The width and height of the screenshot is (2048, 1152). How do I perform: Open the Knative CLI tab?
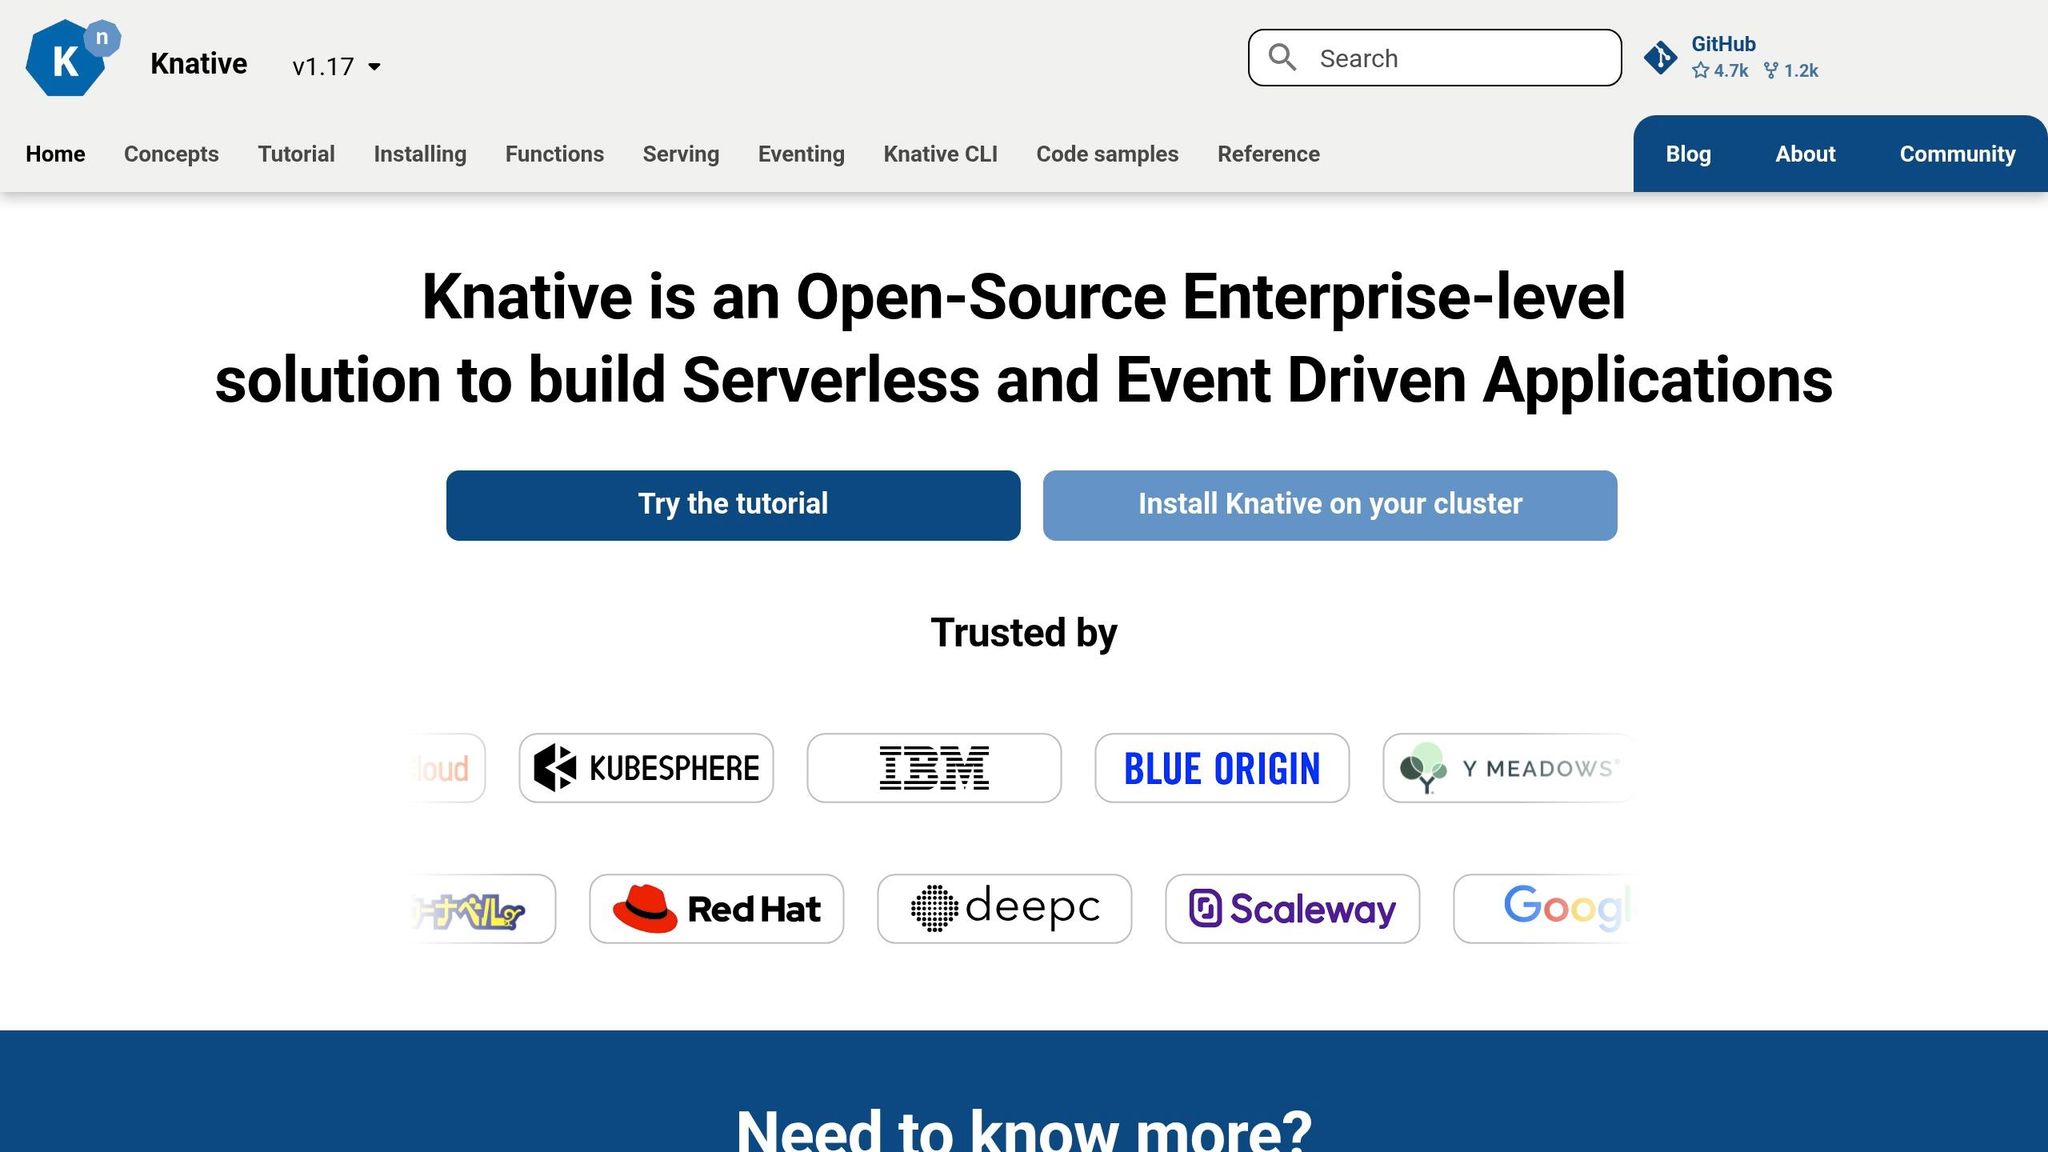[x=940, y=154]
